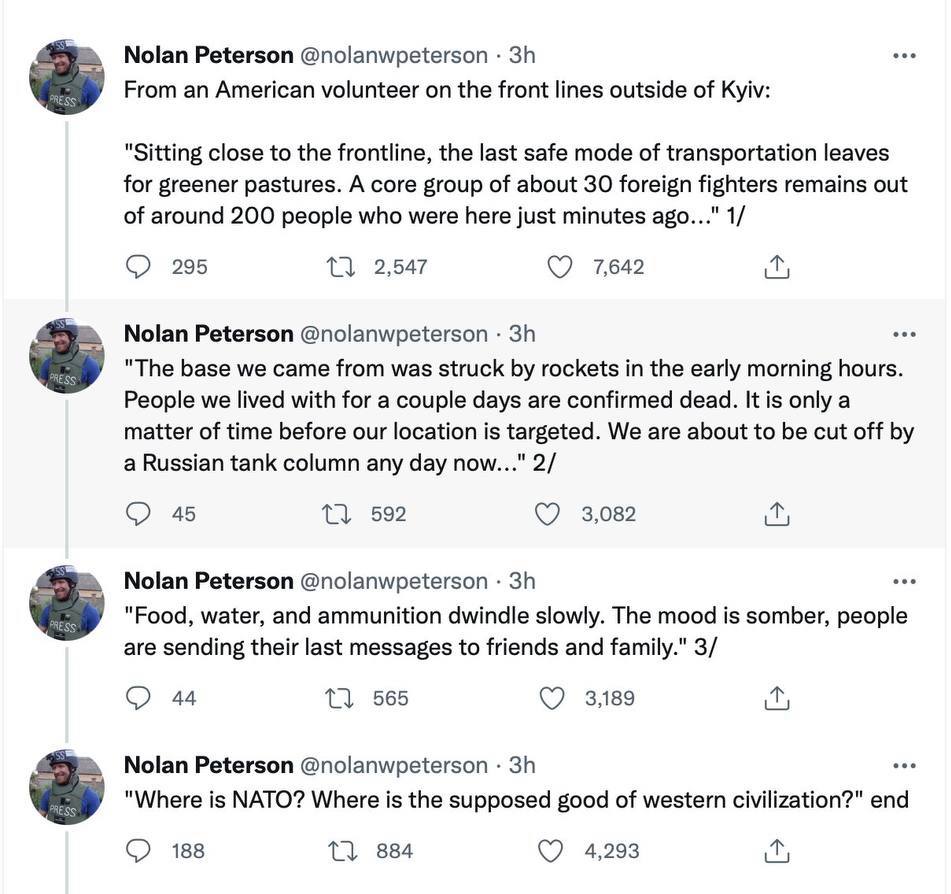
Task: Reply to the first tweet about Kyiv volunteer
Action: coord(139,267)
